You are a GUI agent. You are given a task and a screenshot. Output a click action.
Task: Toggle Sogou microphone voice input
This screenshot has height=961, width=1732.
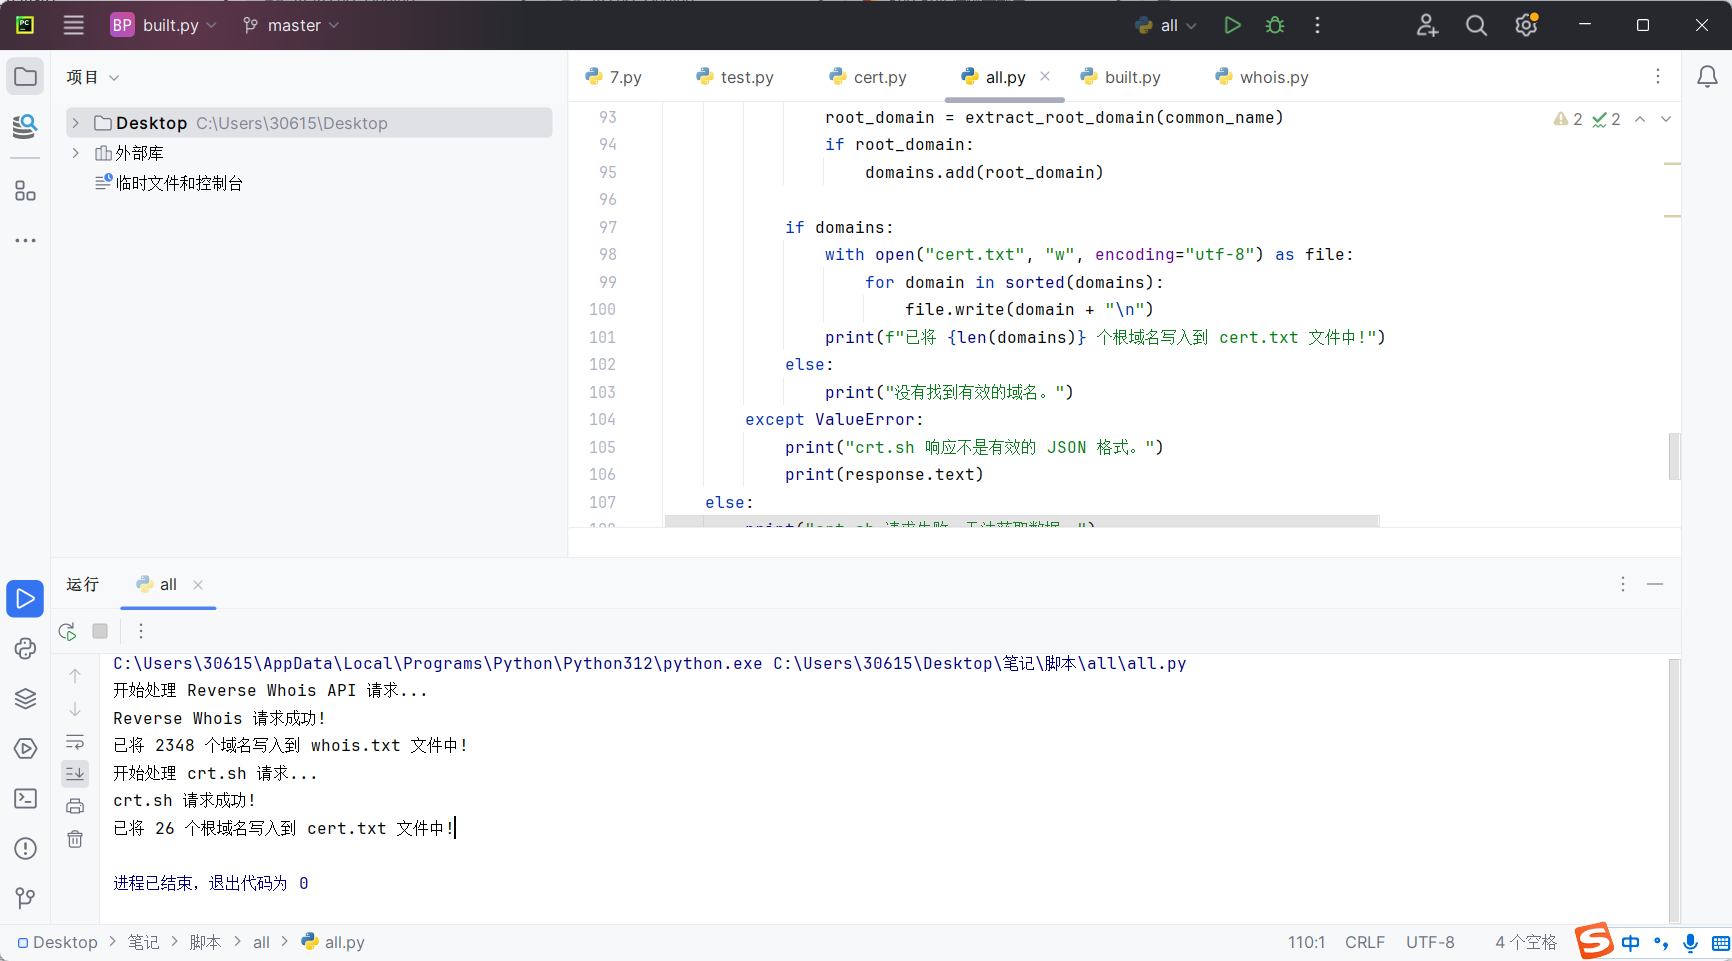click(x=1690, y=942)
